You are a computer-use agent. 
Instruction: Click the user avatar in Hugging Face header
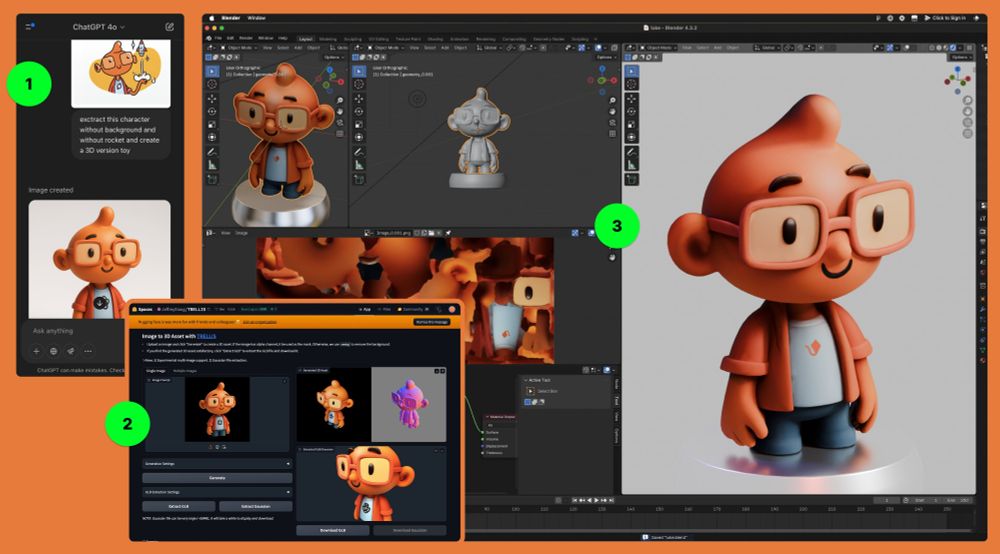click(452, 309)
